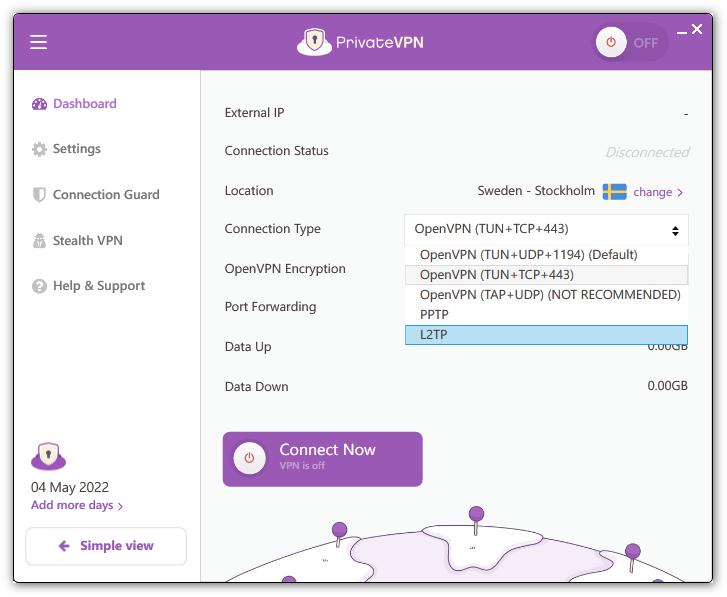Click the Data Up label
This screenshot has width=727, height=597.
tap(248, 347)
